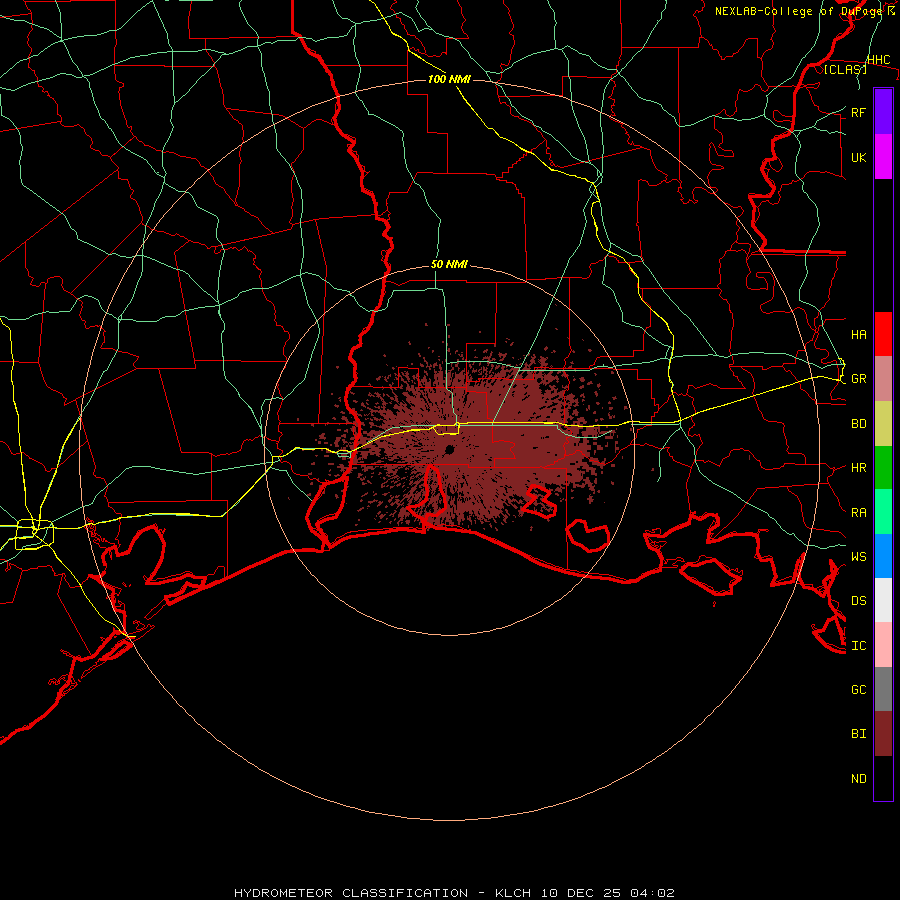Screen dimensions: 900x900
Task: Click the RA legend label
Action: coord(858,513)
